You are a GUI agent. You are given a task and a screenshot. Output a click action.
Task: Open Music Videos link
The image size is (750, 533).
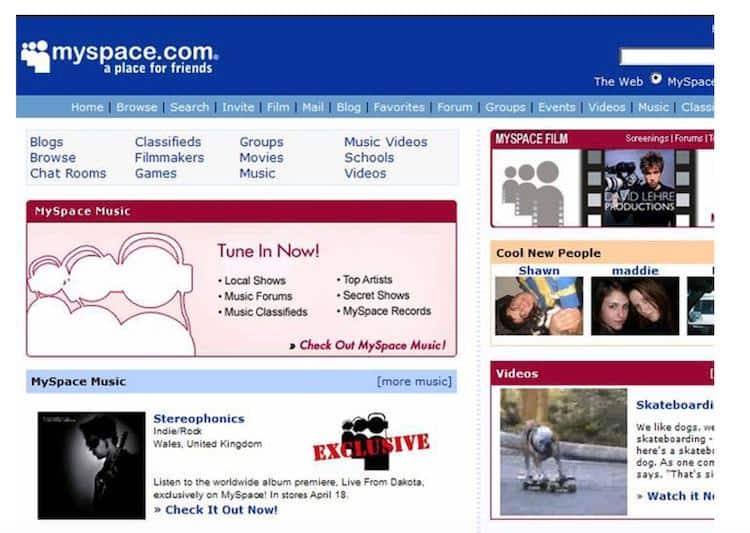[x=386, y=142]
